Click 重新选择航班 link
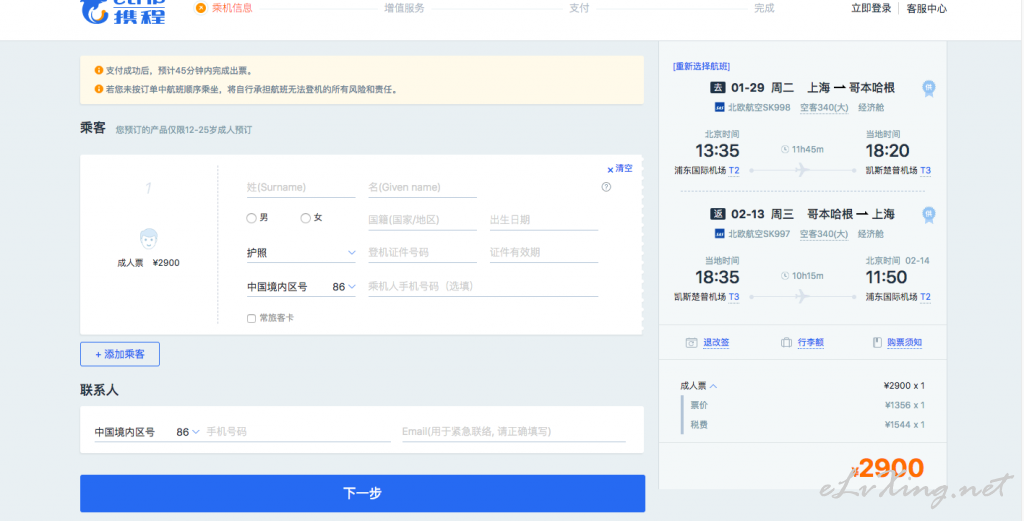 [x=701, y=67]
